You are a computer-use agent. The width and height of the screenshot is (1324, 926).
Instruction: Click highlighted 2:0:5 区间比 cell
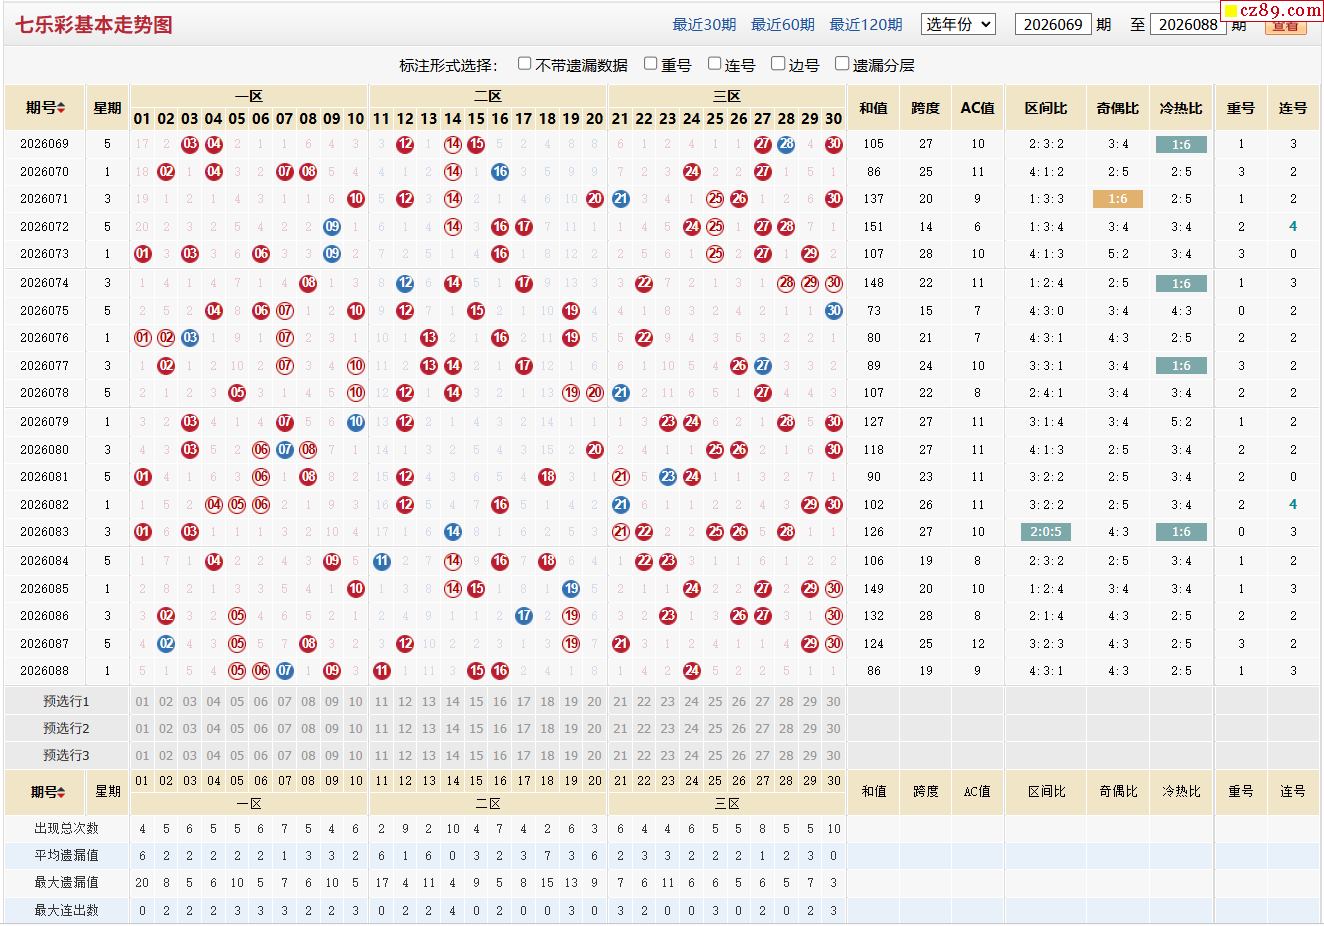pyautogui.click(x=1046, y=532)
